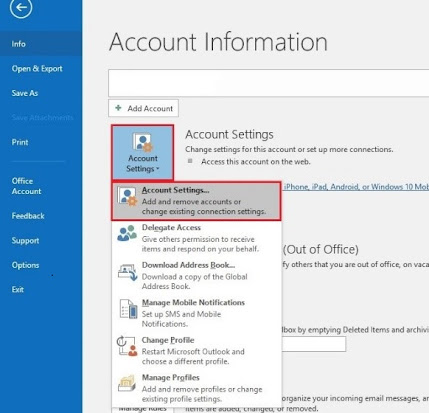Click Access this account on the web
Image resolution: width=429 pixels, height=413 pixels.
[256, 162]
